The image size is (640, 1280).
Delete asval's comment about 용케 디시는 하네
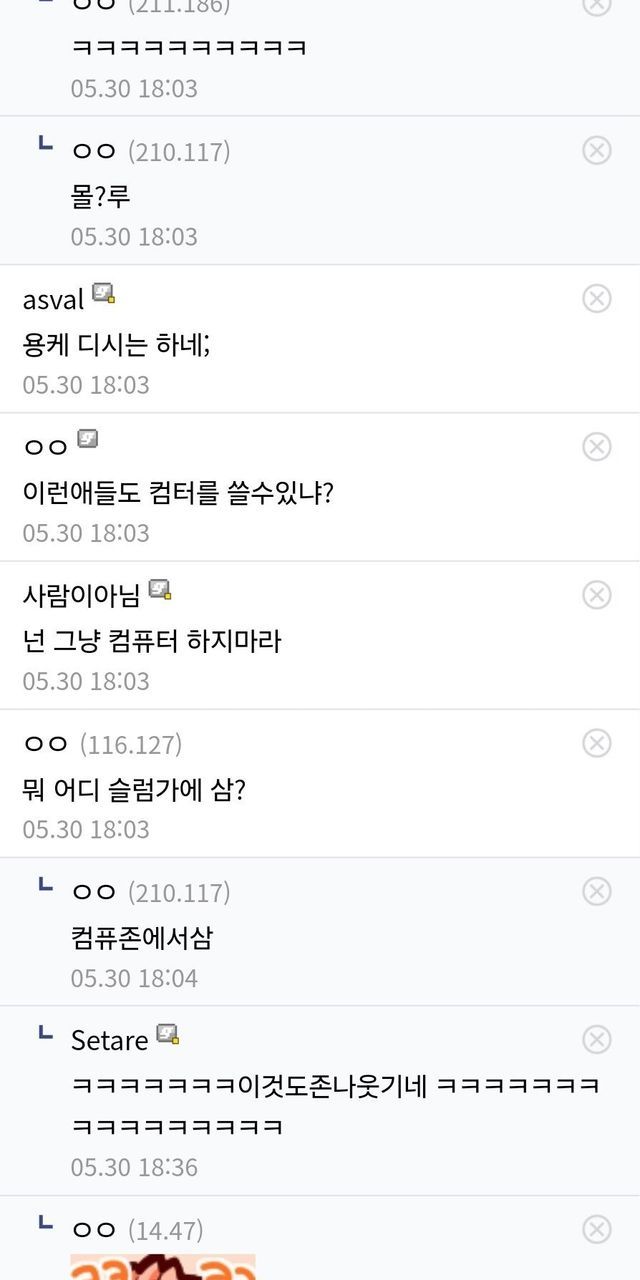tap(597, 298)
